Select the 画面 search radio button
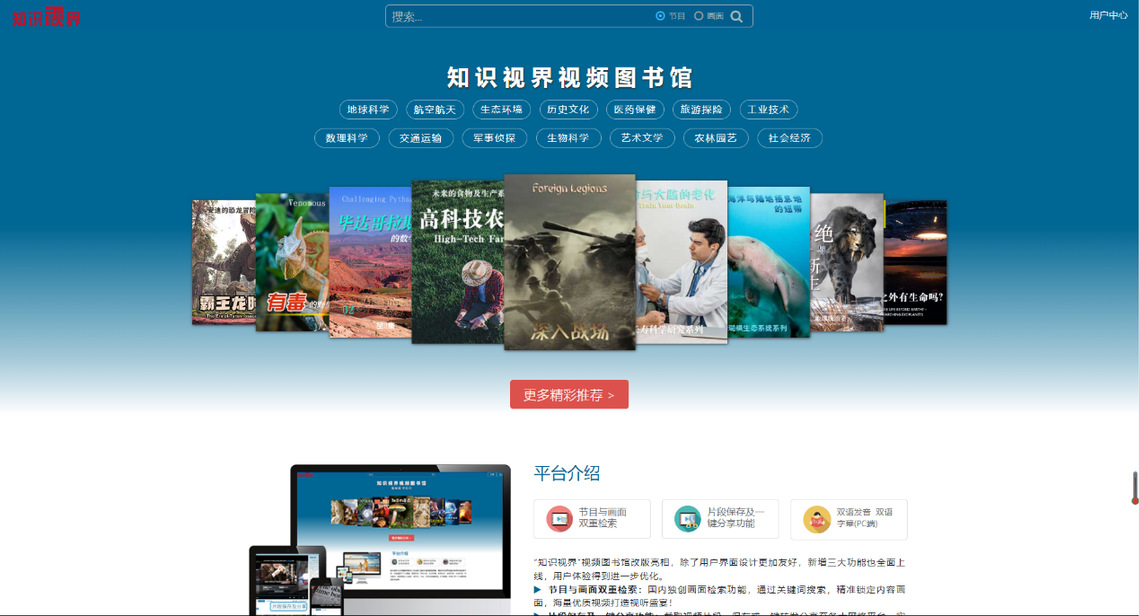This screenshot has width=1139, height=616. pyautogui.click(x=699, y=16)
